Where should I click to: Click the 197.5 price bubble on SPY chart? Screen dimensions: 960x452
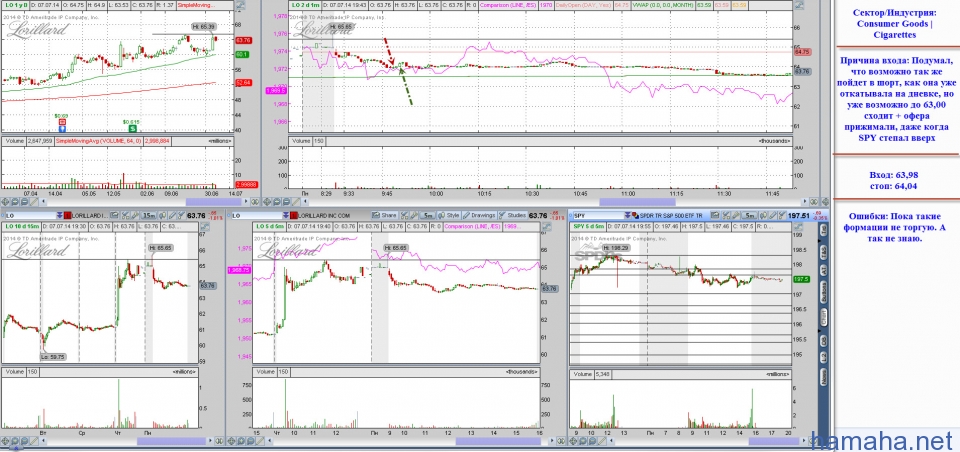click(802, 279)
